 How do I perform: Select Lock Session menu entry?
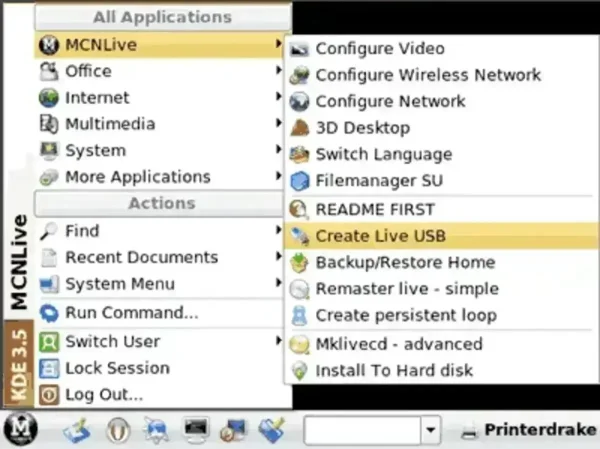pos(159,368)
